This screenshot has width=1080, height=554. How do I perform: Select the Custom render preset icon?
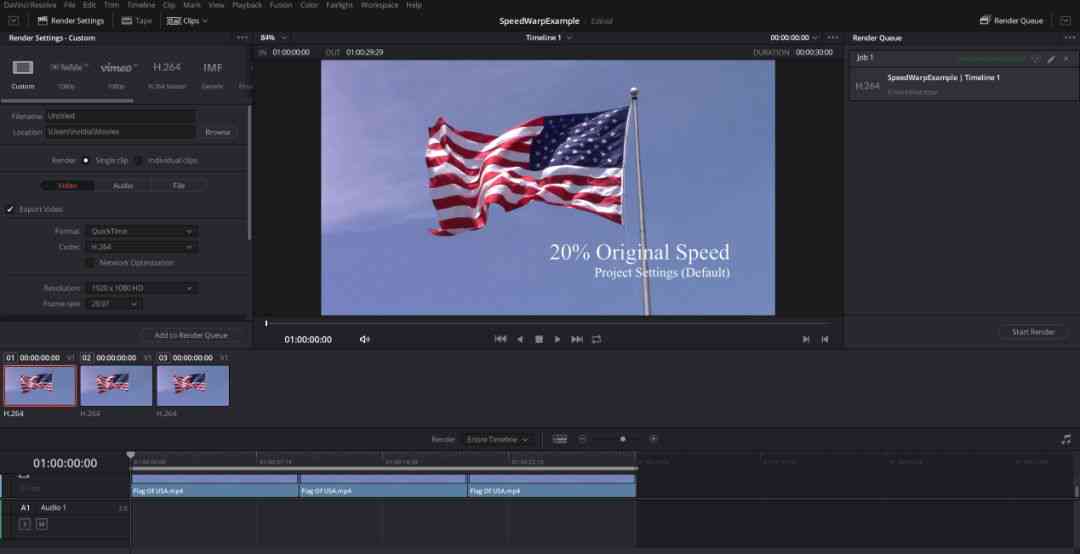[x=23, y=68]
